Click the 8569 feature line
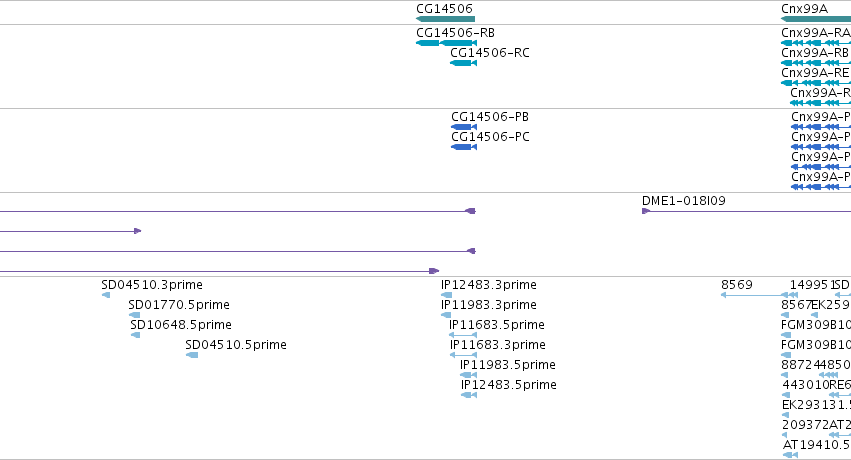The image size is (851, 460). (754, 295)
